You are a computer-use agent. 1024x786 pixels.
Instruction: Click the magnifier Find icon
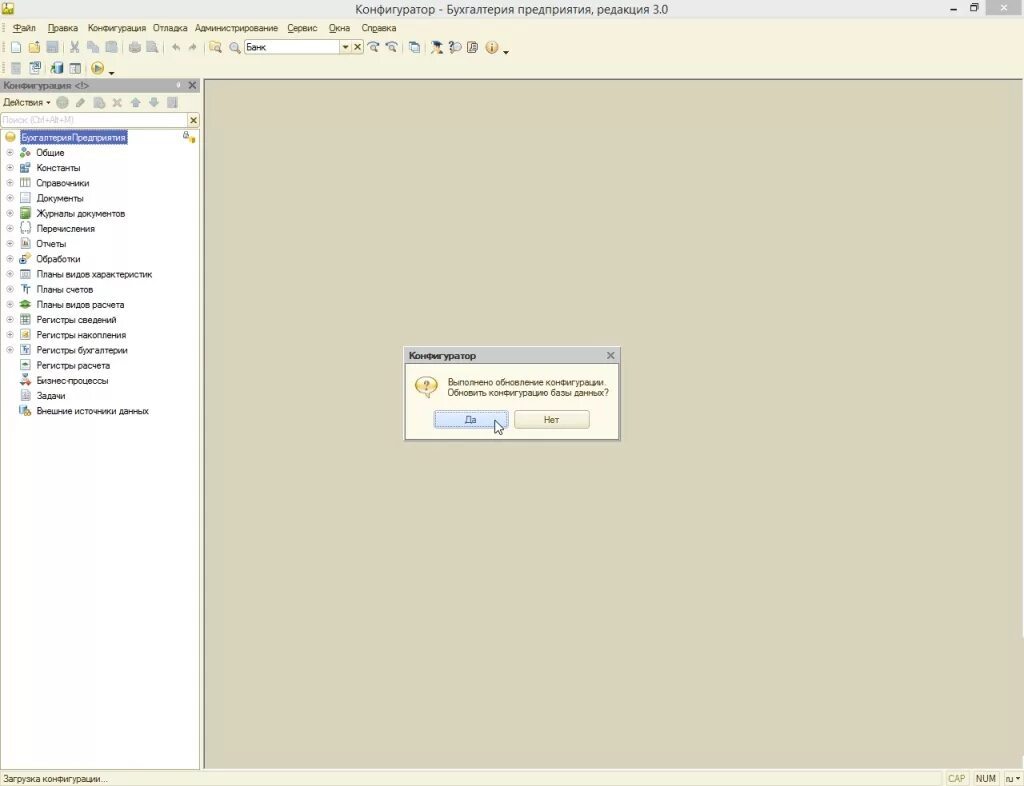click(x=234, y=47)
